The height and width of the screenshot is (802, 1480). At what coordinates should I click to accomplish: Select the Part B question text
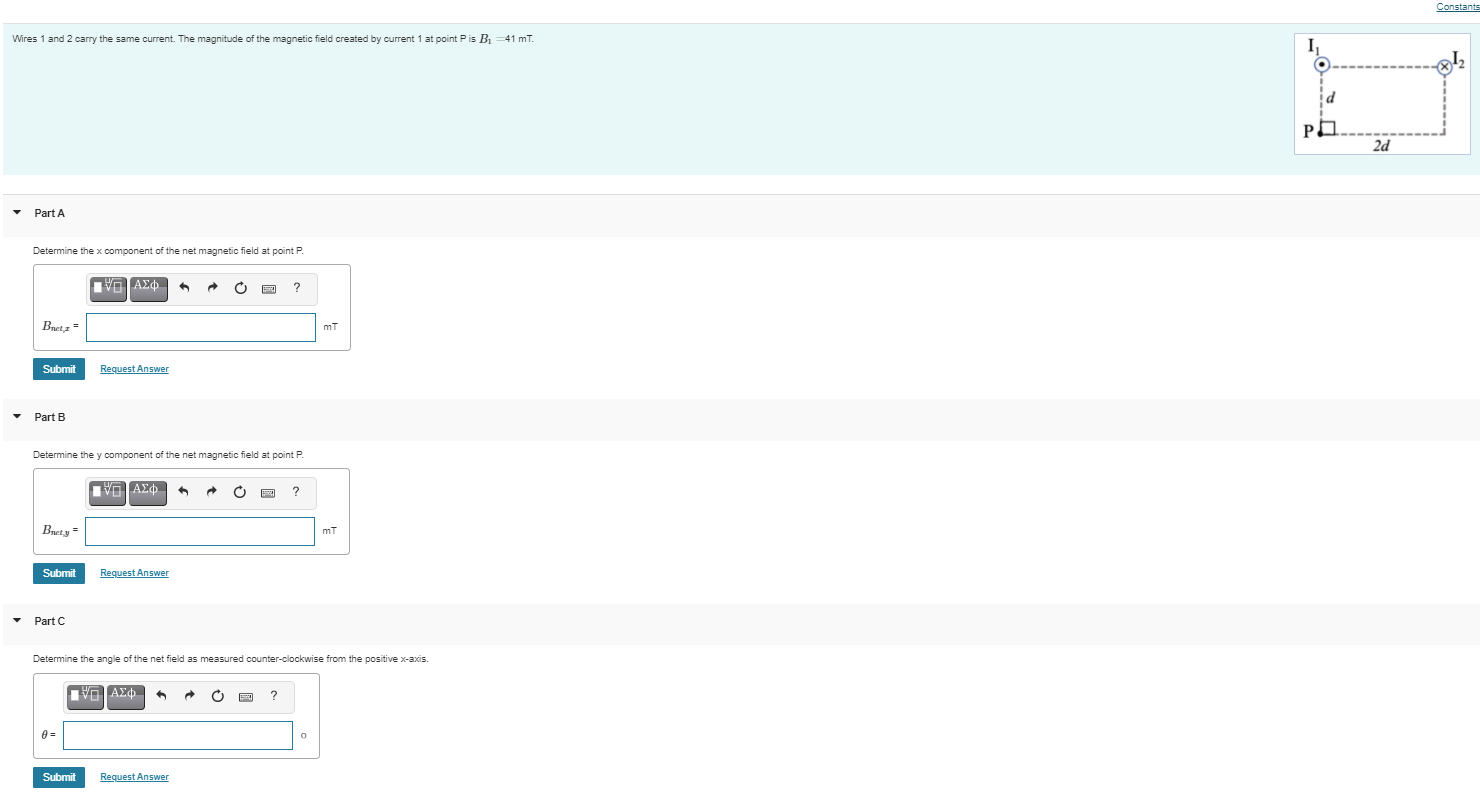[168, 454]
